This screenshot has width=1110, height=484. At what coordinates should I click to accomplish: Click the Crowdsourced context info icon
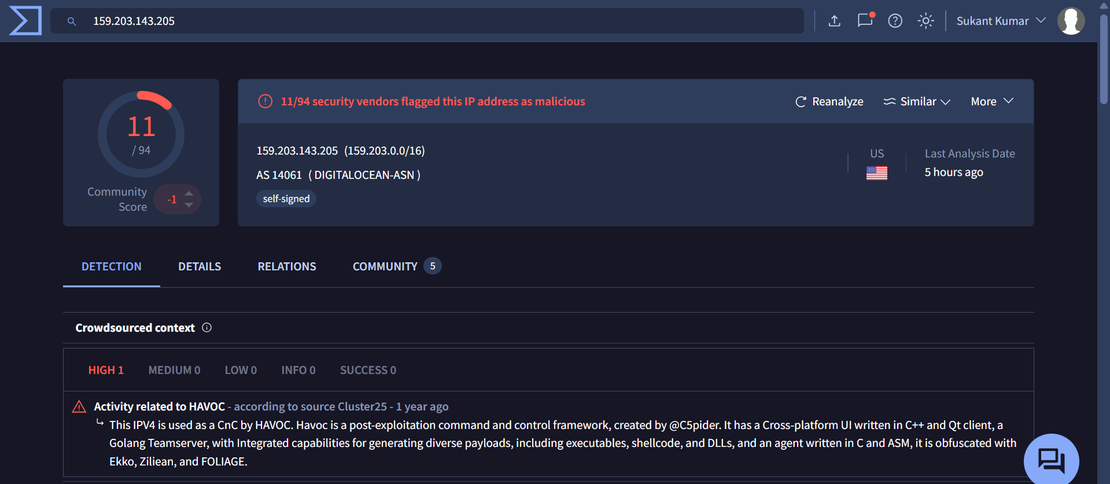tap(207, 328)
